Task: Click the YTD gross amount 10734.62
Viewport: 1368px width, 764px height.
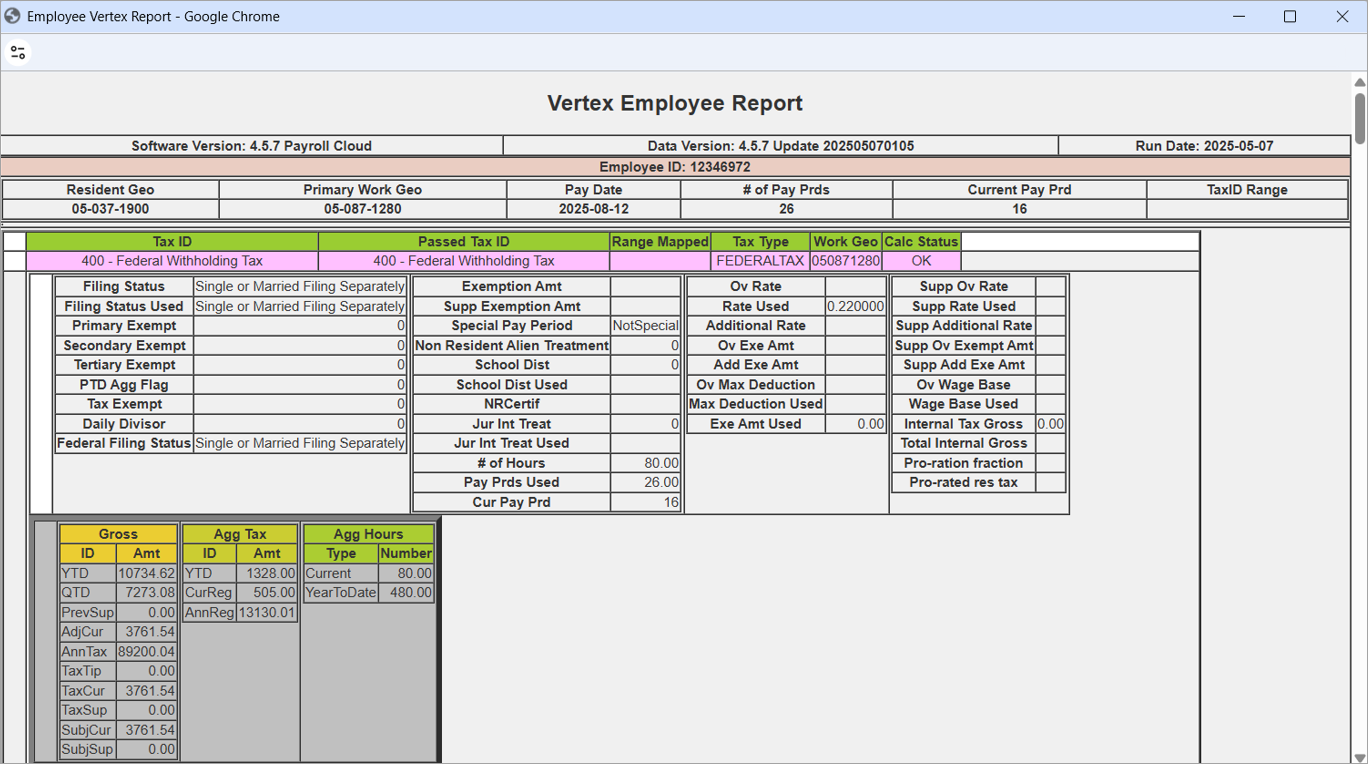Action: pyautogui.click(x=147, y=573)
